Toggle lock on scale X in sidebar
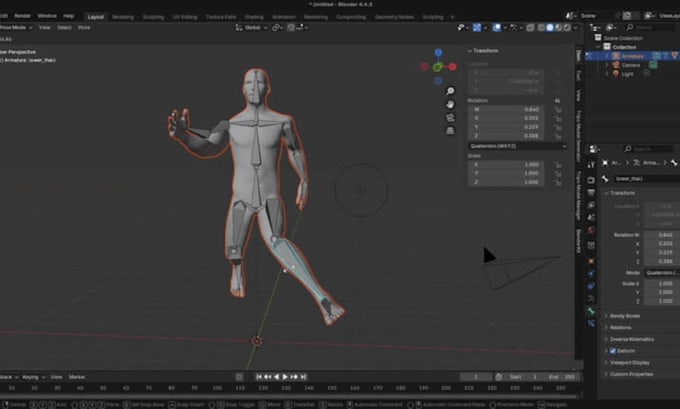The image size is (680, 409). point(558,165)
